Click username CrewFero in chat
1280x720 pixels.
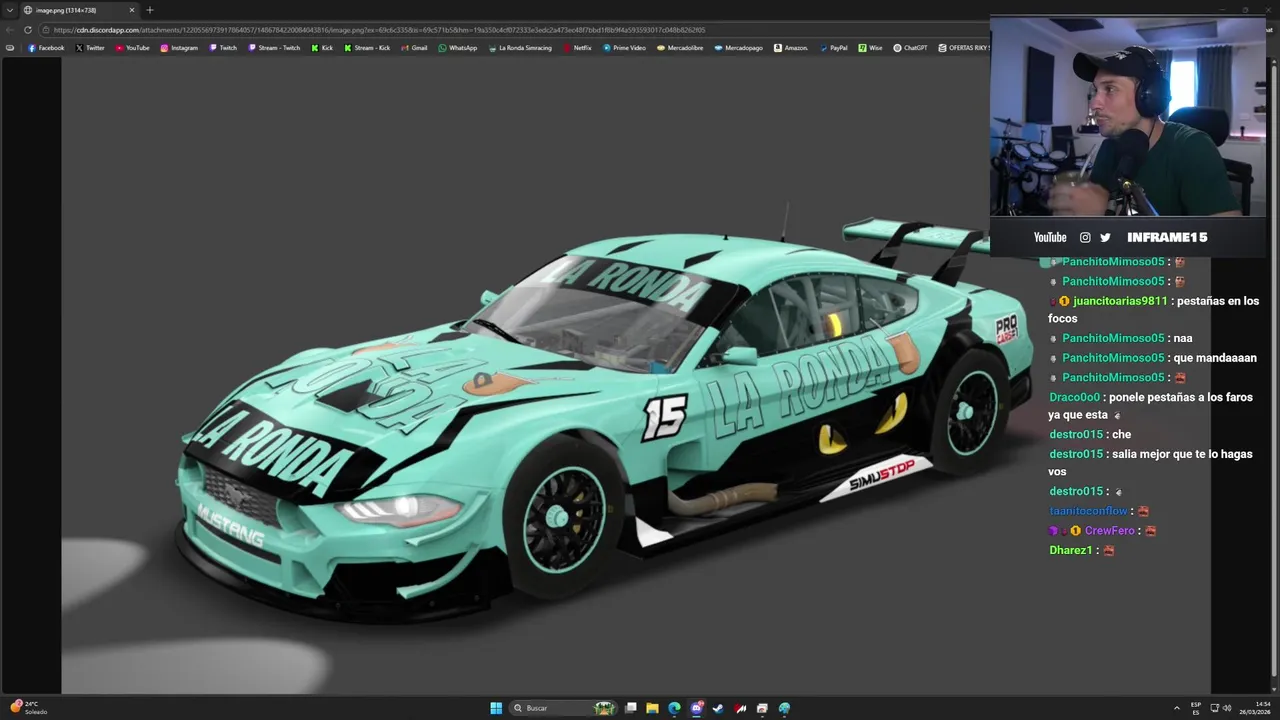click(1109, 531)
